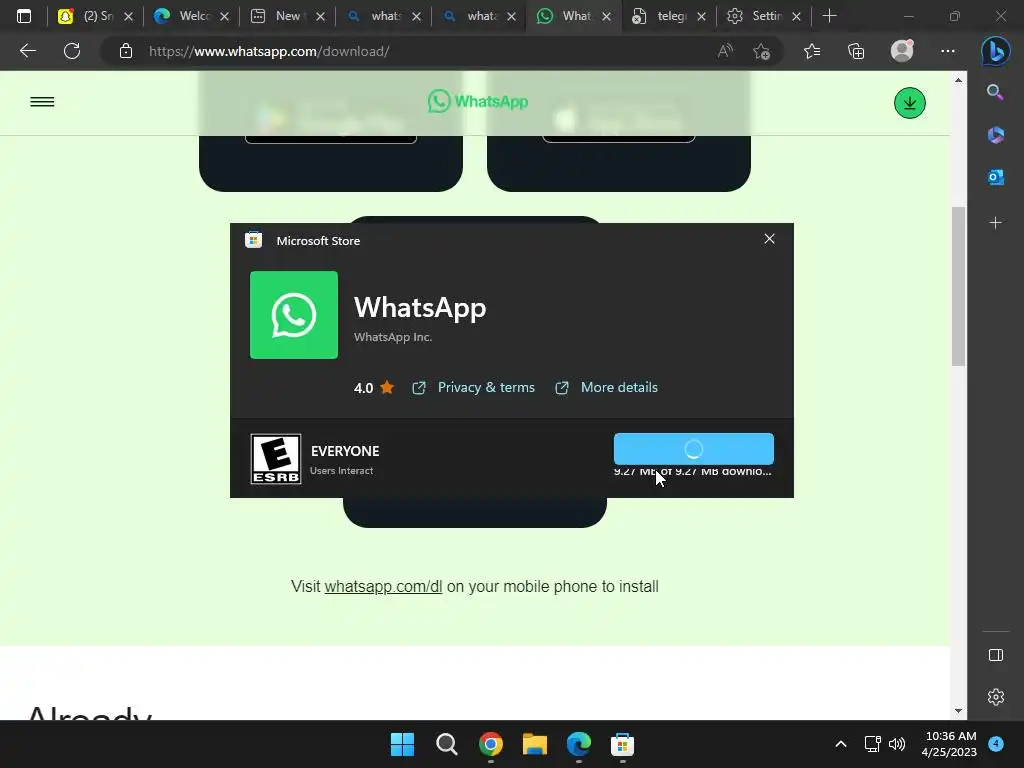Toggle the sidebar layout icon
This screenshot has width=1024, height=768.
[x=995, y=655]
